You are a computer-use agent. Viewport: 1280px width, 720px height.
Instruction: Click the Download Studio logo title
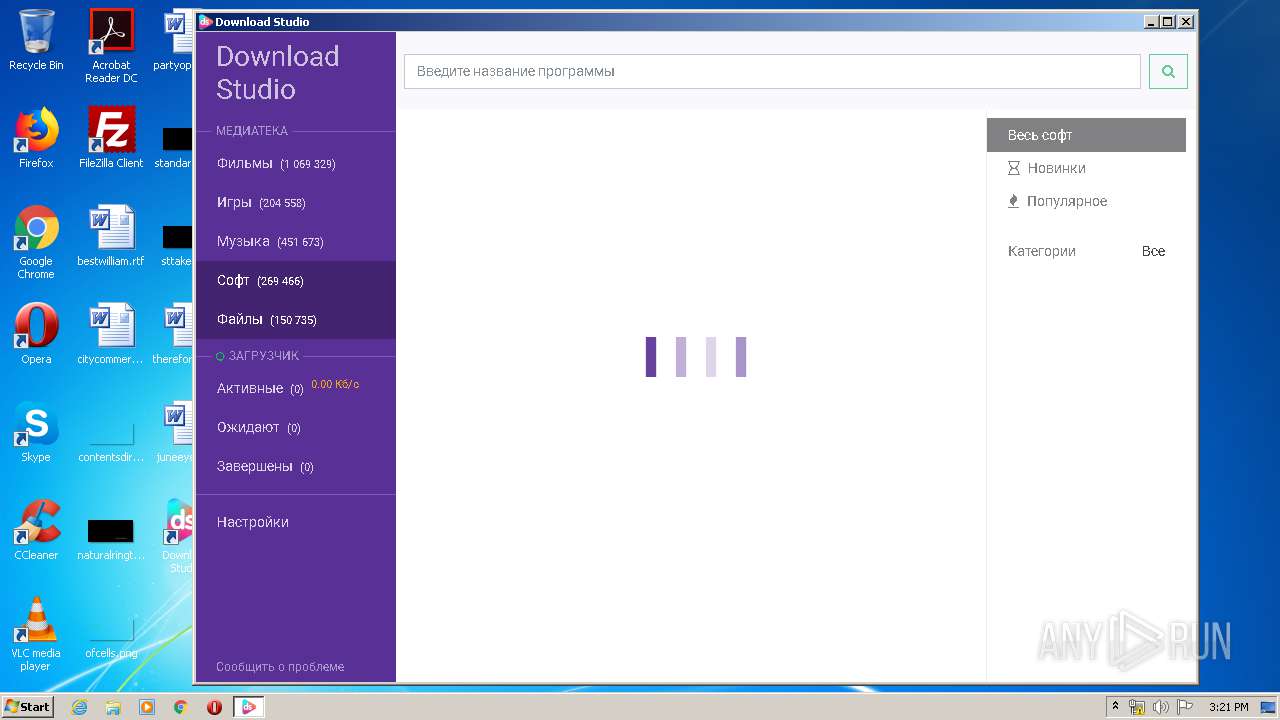278,72
